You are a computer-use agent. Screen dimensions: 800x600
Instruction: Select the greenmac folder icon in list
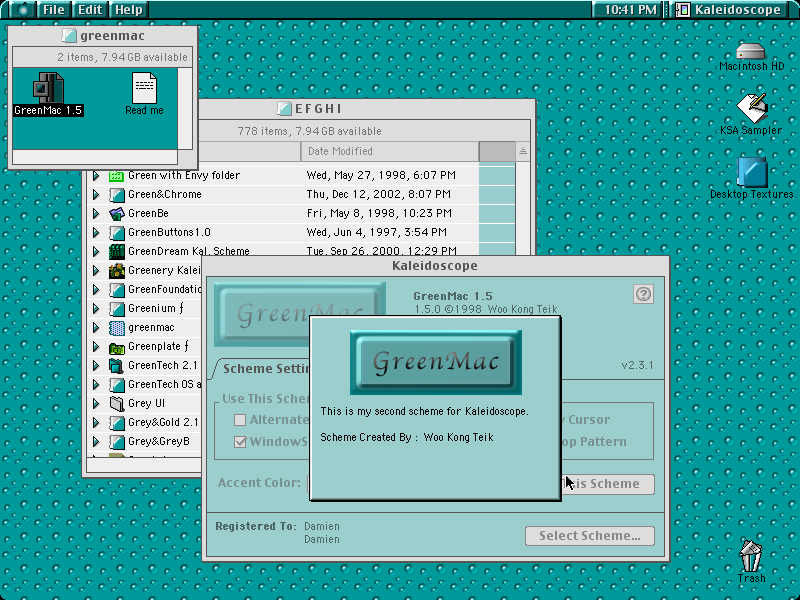point(117,328)
